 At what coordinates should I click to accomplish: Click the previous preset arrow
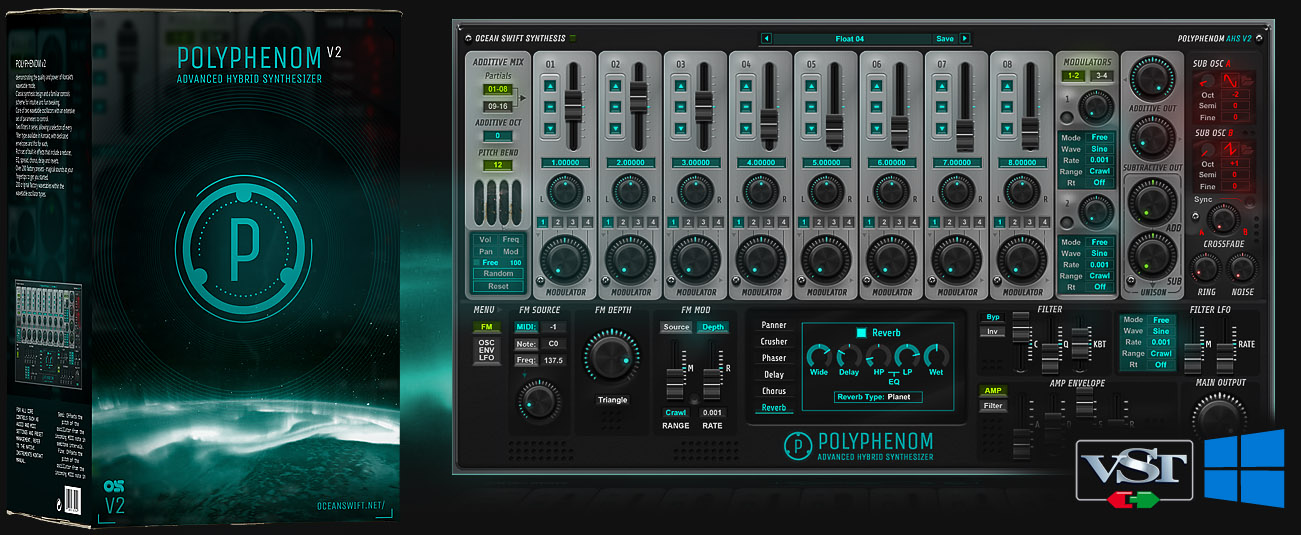coord(766,39)
